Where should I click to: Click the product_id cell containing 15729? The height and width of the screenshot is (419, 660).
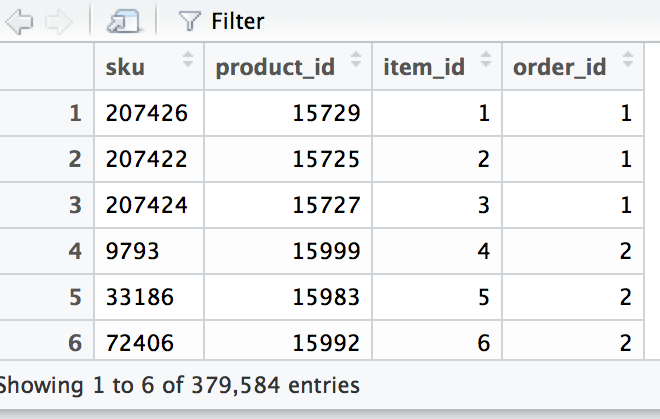(x=326, y=114)
